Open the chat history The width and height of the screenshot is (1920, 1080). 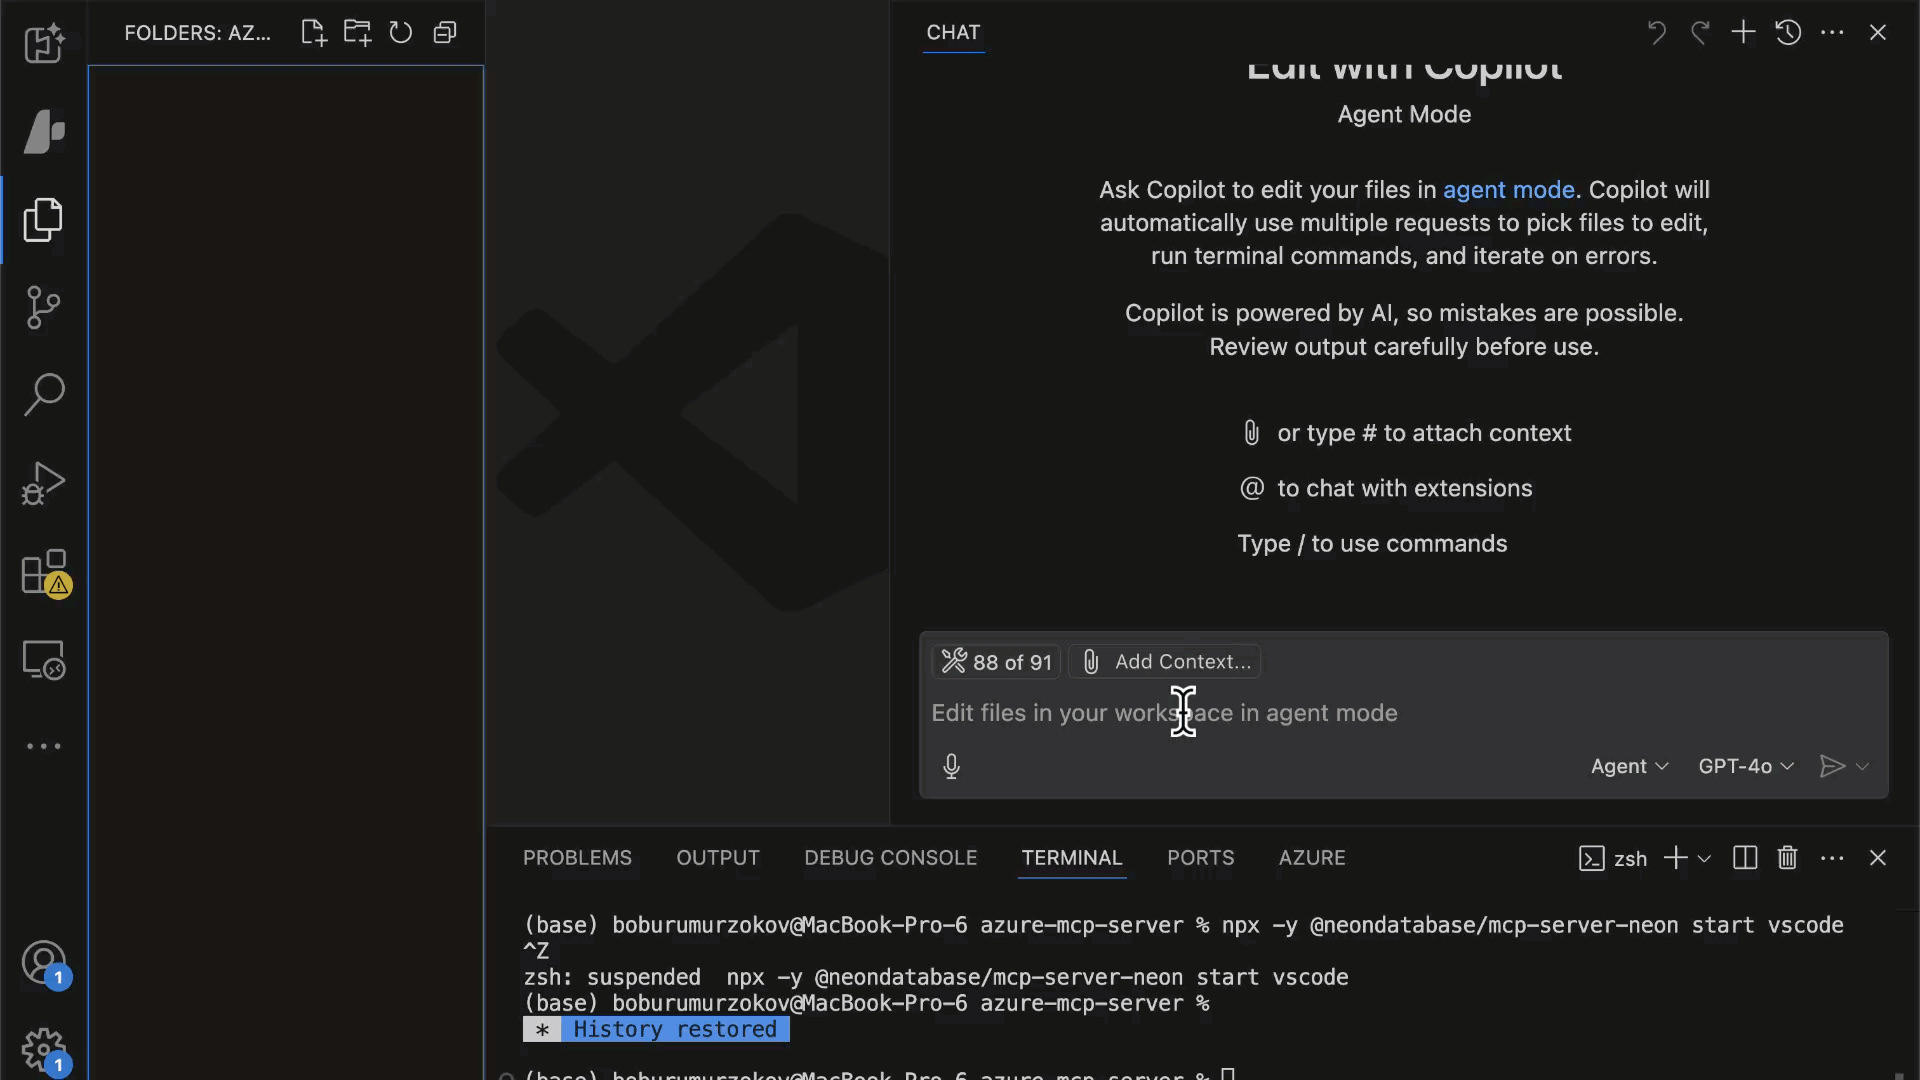1789,32
